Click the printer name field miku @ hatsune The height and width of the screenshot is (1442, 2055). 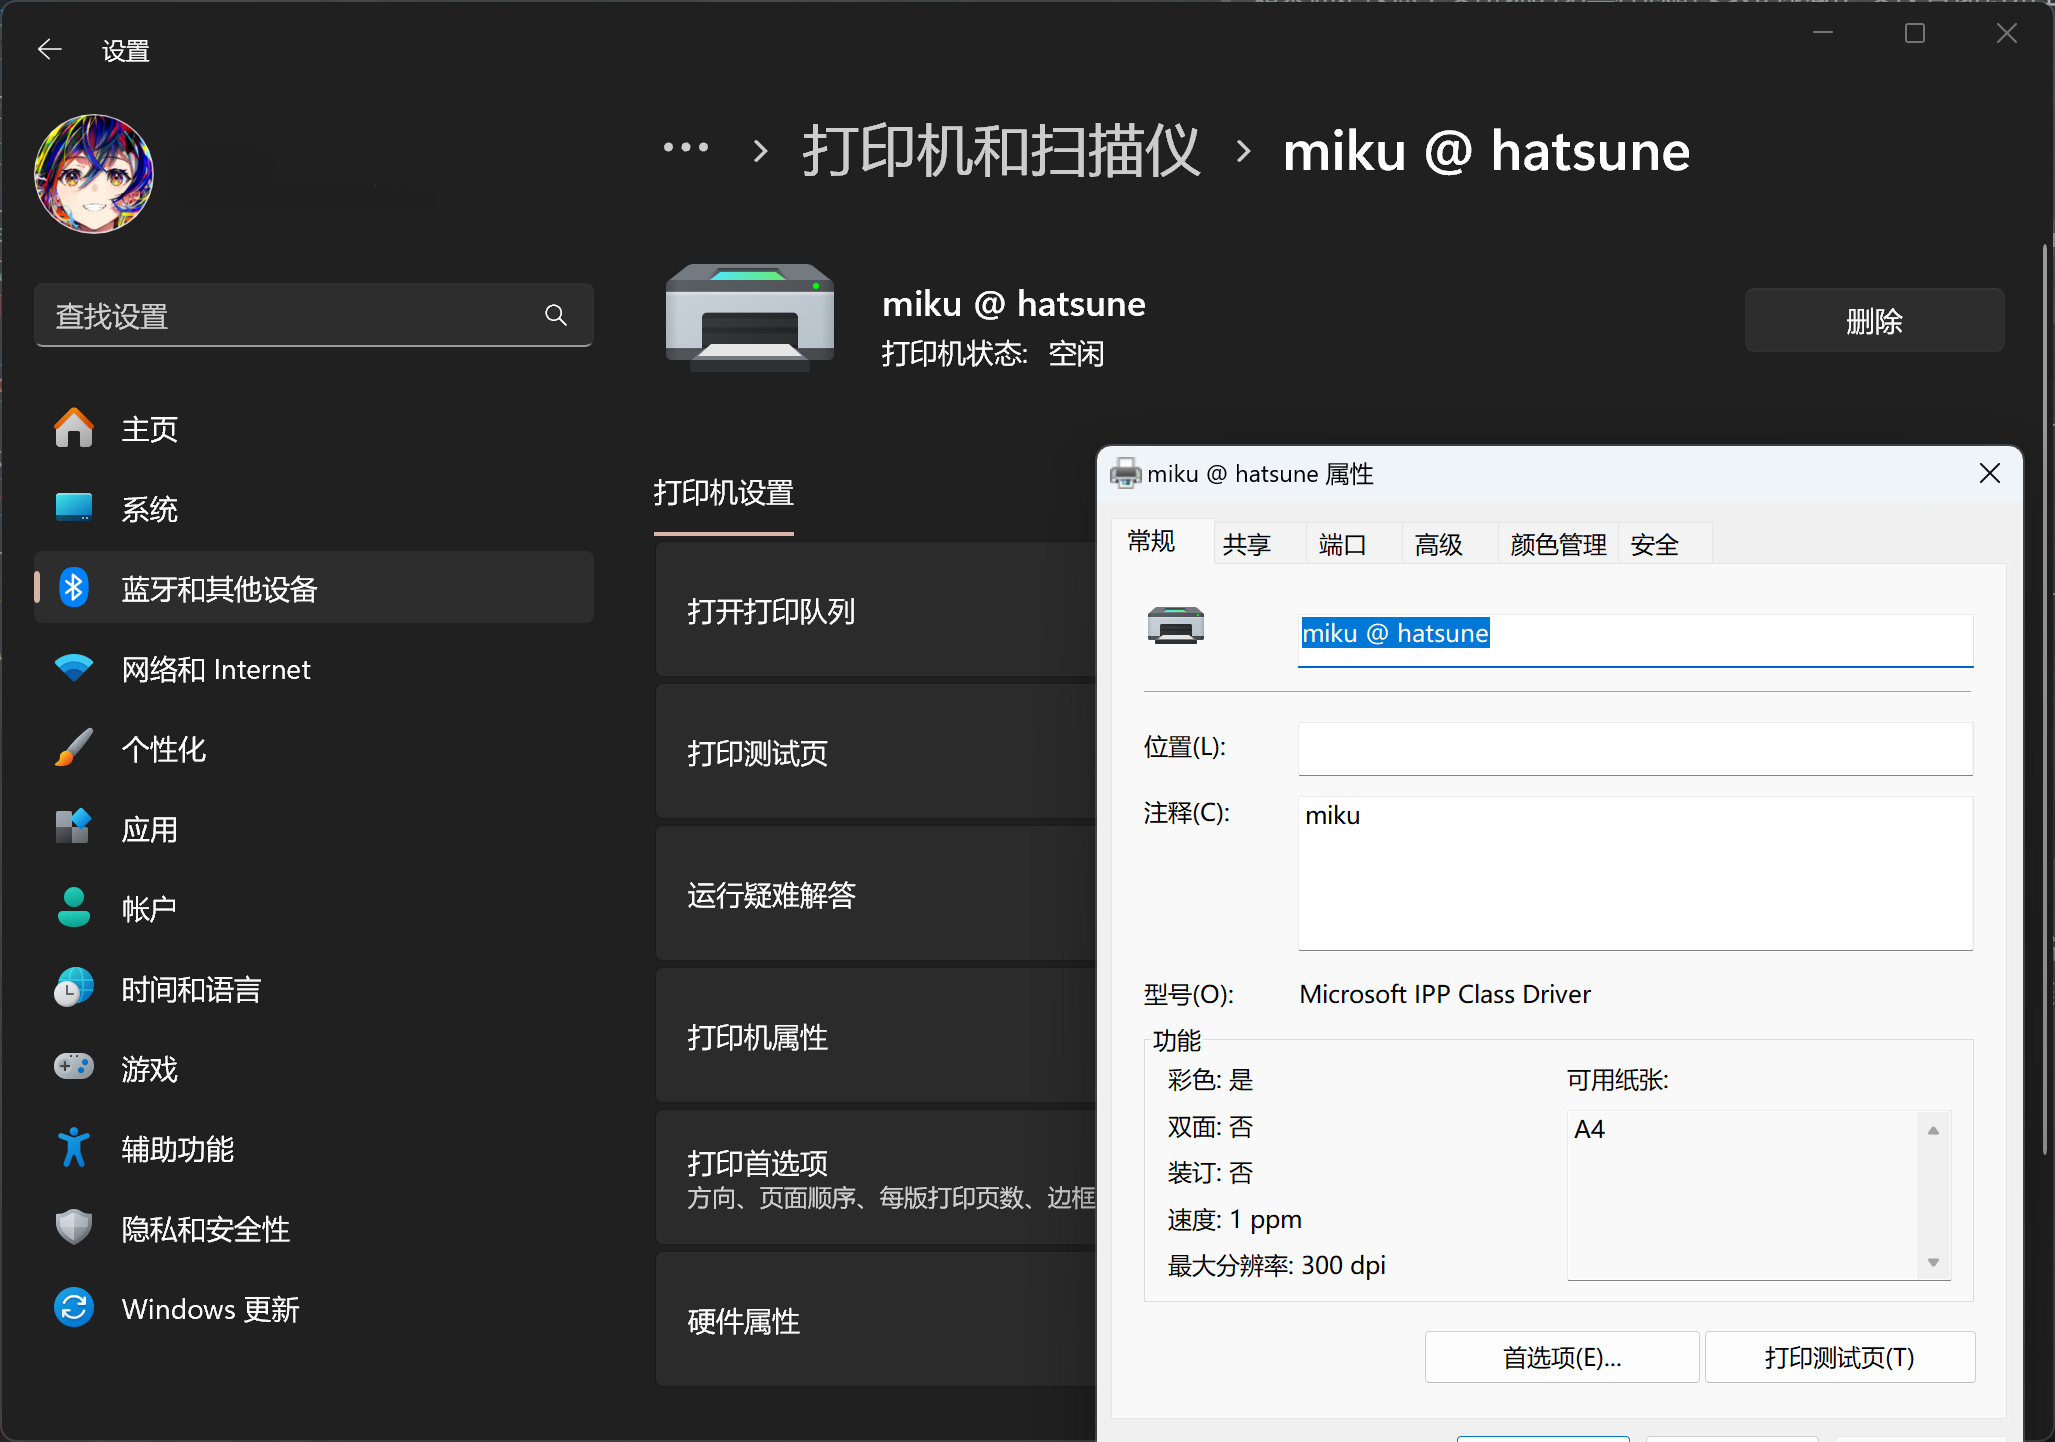(1635, 639)
